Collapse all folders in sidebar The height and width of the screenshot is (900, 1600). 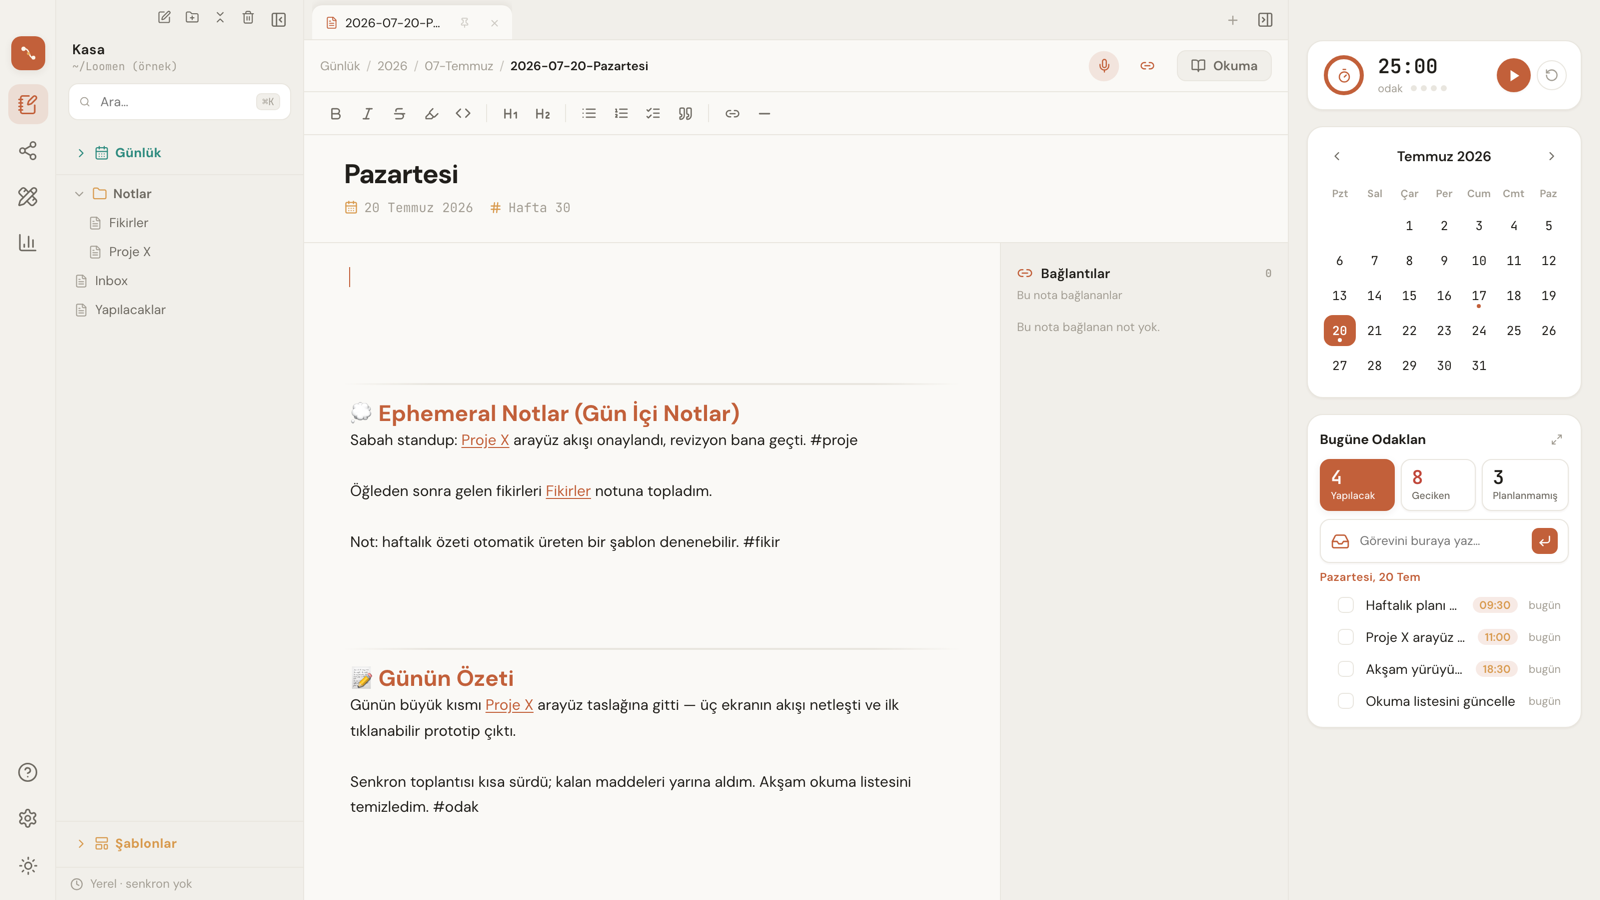220,18
